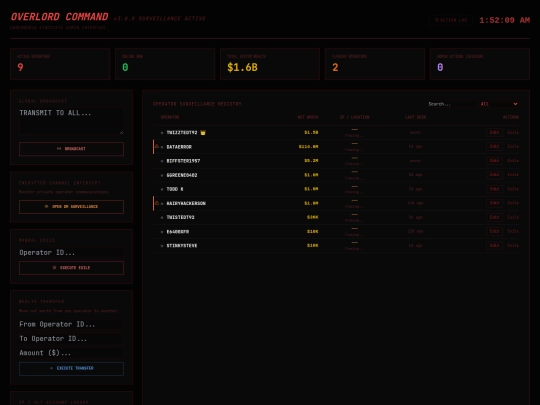Click BIFFSTER1957's net worth value

pyautogui.click(x=311, y=161)
